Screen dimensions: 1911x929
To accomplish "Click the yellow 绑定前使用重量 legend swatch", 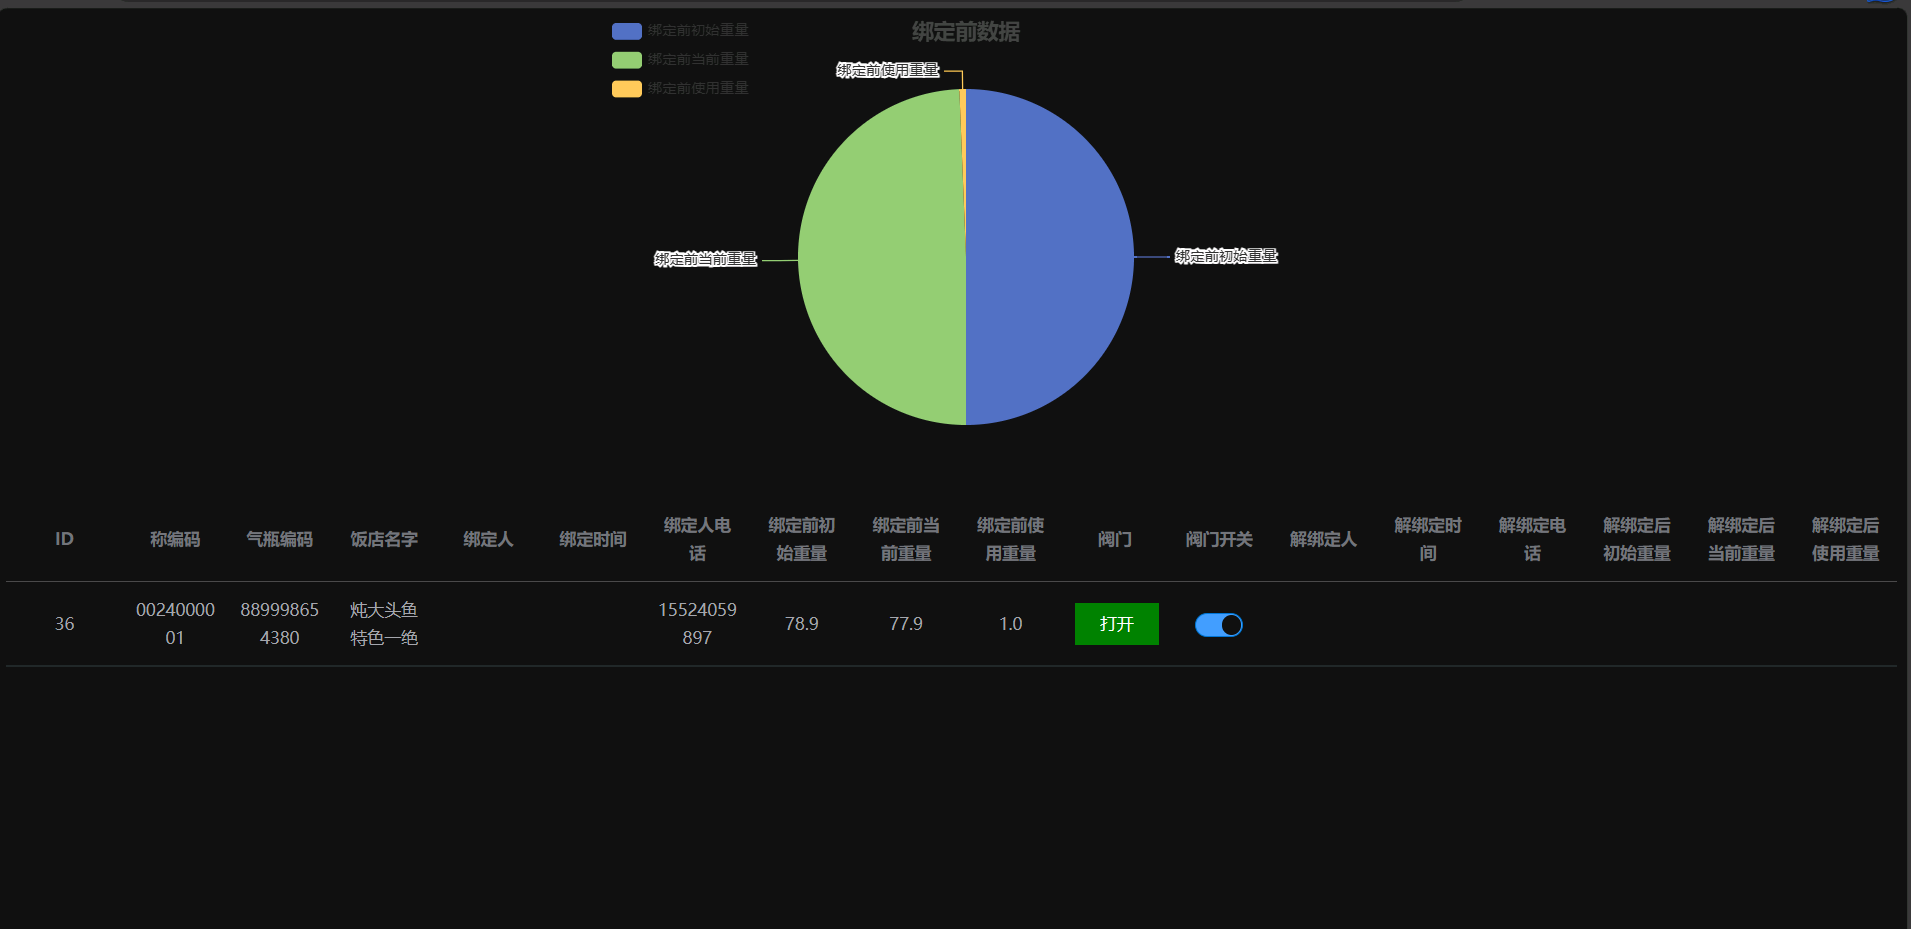I will [x=626, y=89].
